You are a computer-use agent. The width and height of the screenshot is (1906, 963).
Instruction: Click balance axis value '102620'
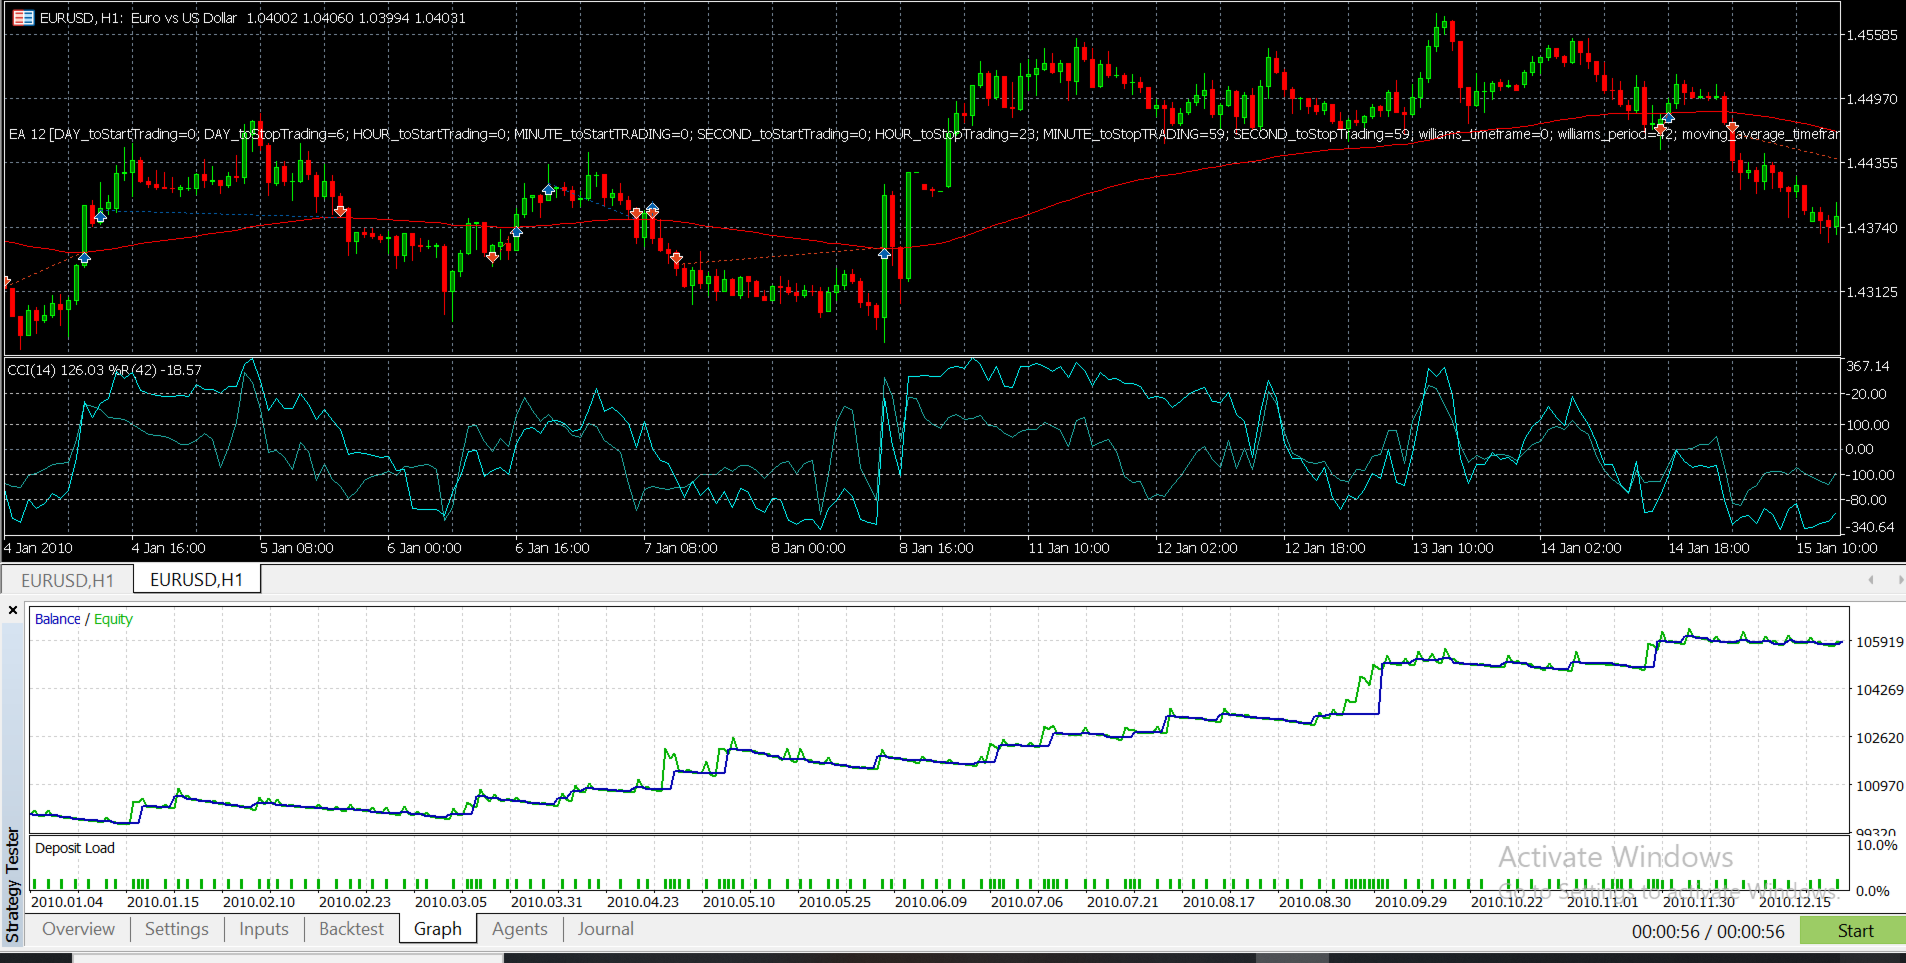[1880, 738]
